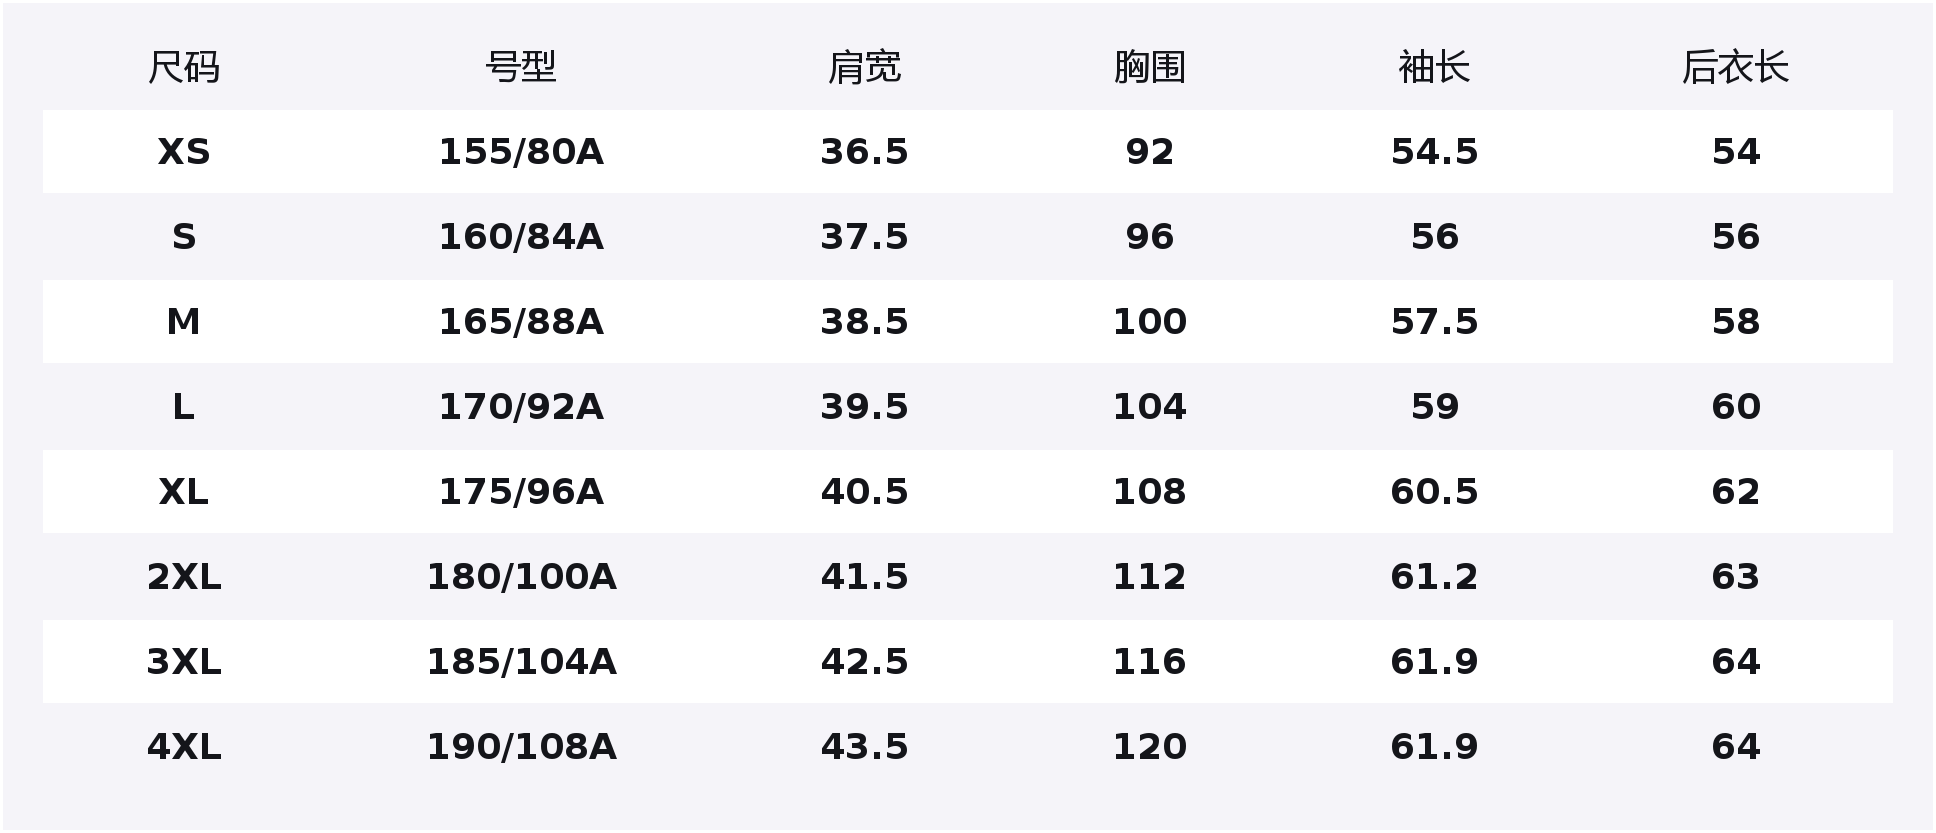Select the L size row label
The height and width of the screenshot is (833, 1936).
point(184,407)
